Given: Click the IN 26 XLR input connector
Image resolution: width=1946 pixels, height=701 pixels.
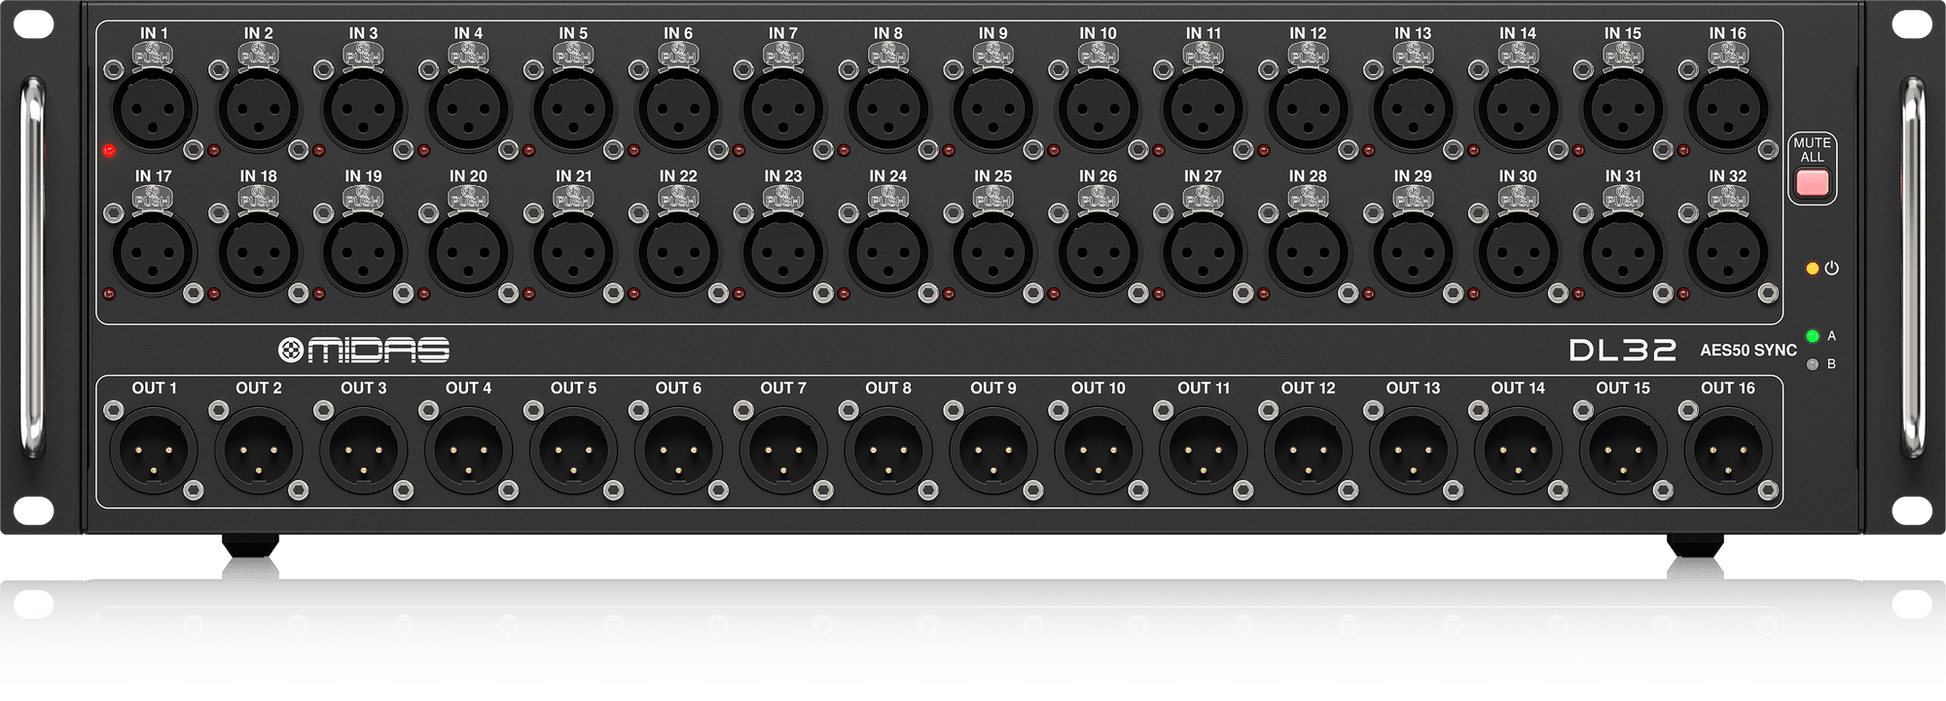Looking at the screenshot, I should (1098, 252).
